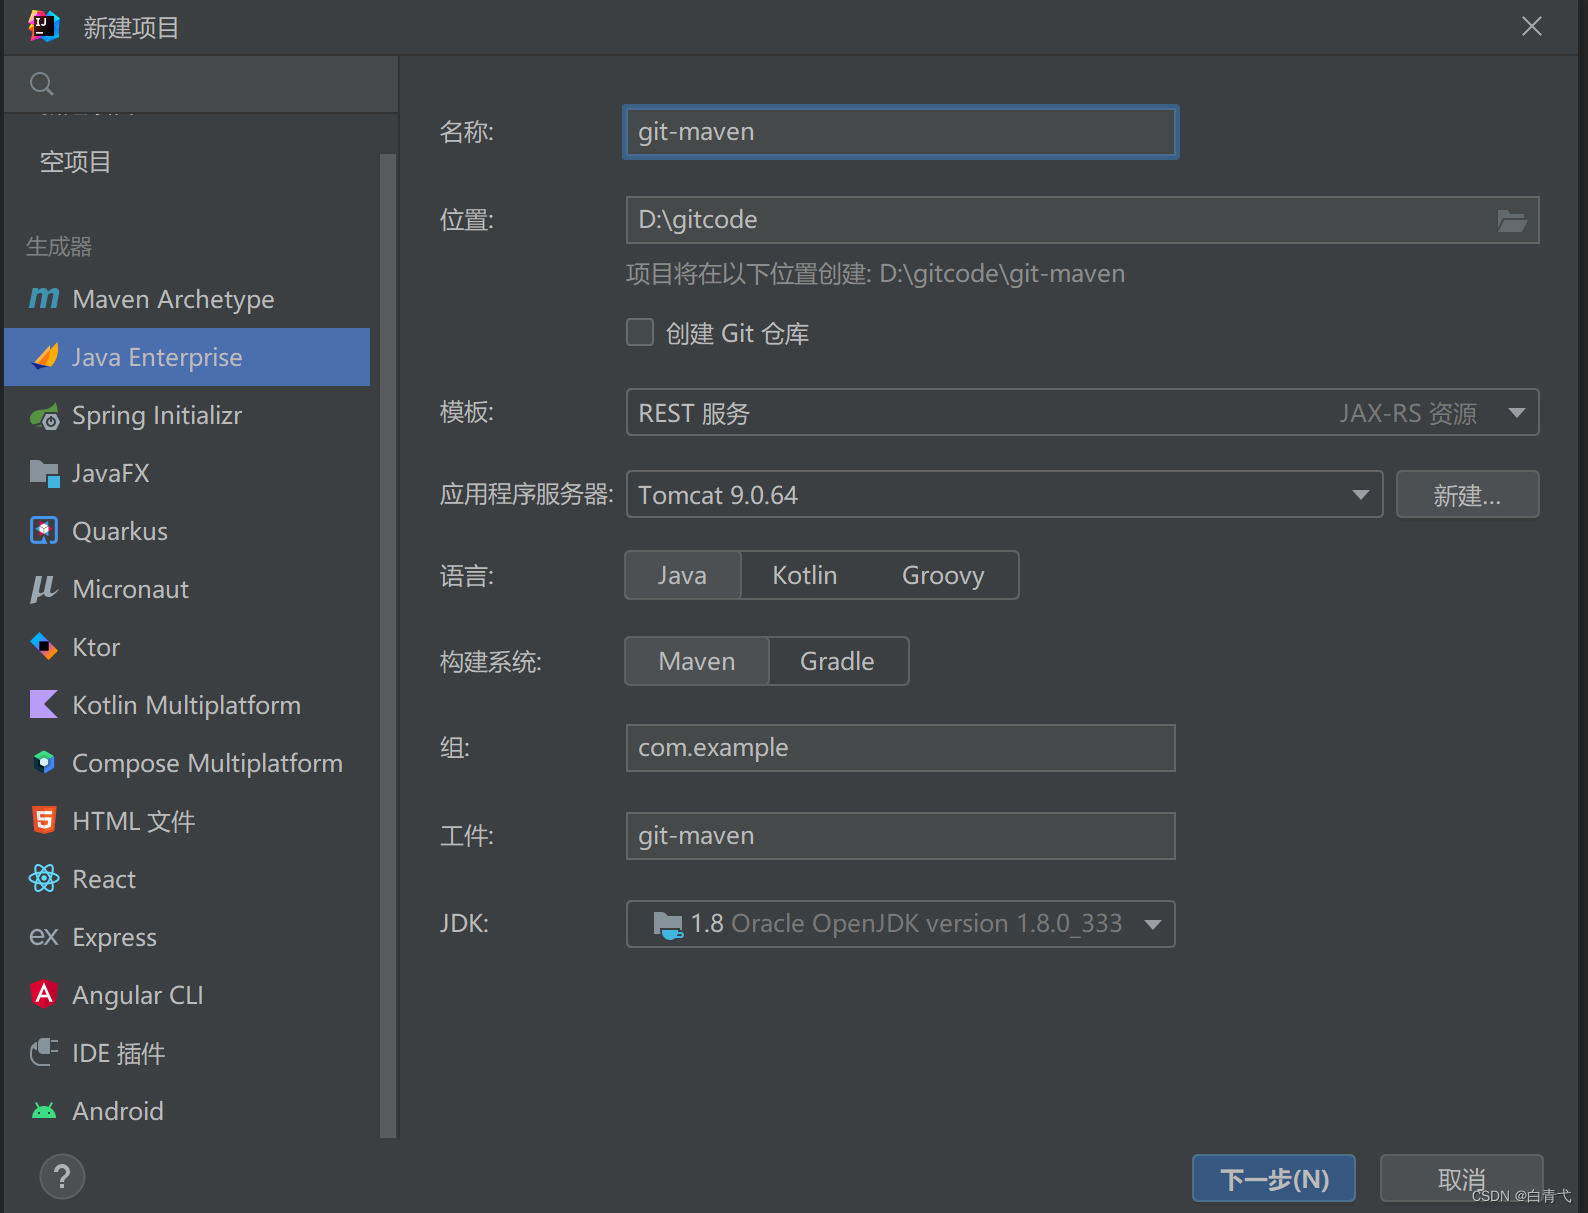
Task: Select Kotlin Multiplatform generator
Action: [x=187, y=705]
